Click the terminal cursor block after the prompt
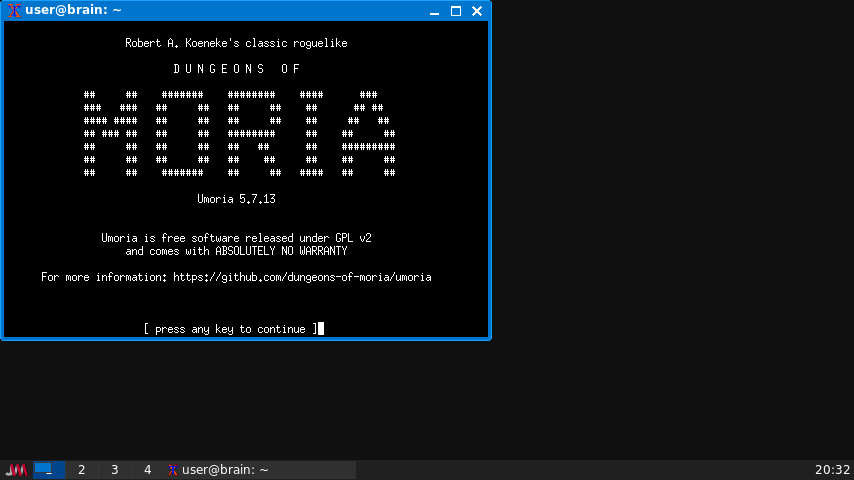This screenshot has width=854, height=480. 321,329
